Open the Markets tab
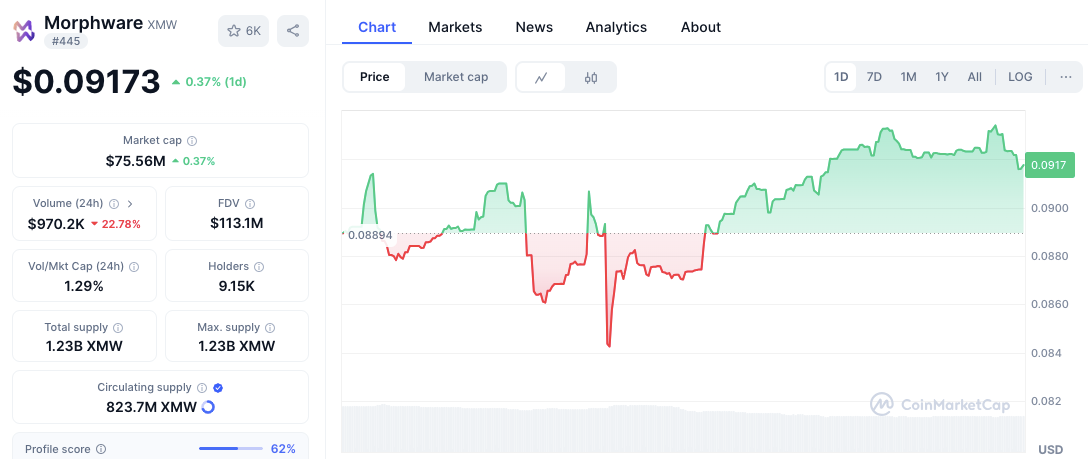This screenshot has height=459, width=1088. coord(455,27)
